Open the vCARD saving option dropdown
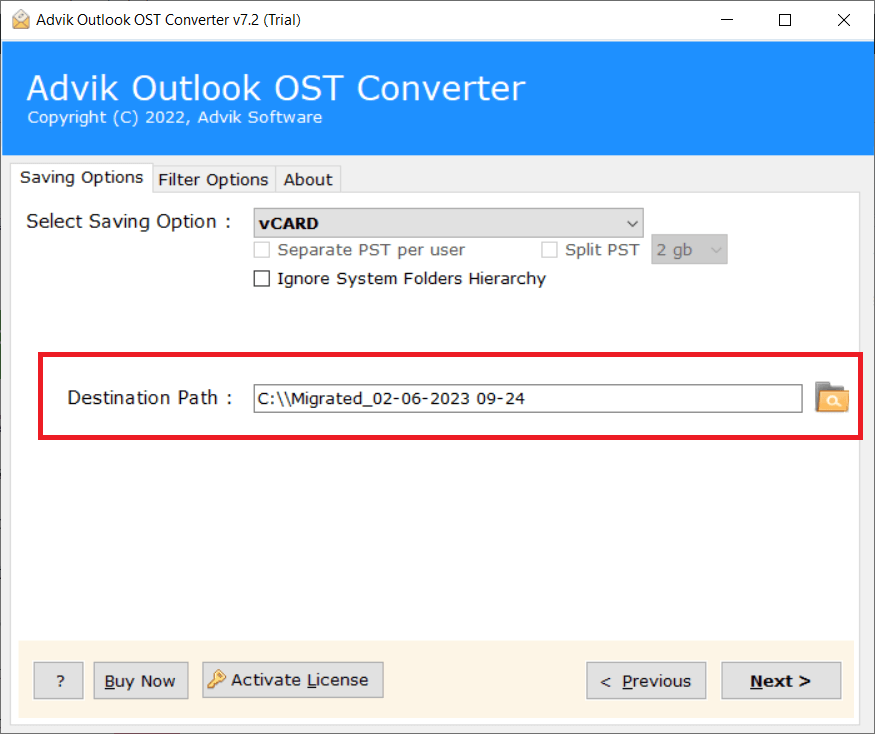Viewport: 875px width, 734px height. 448,223
